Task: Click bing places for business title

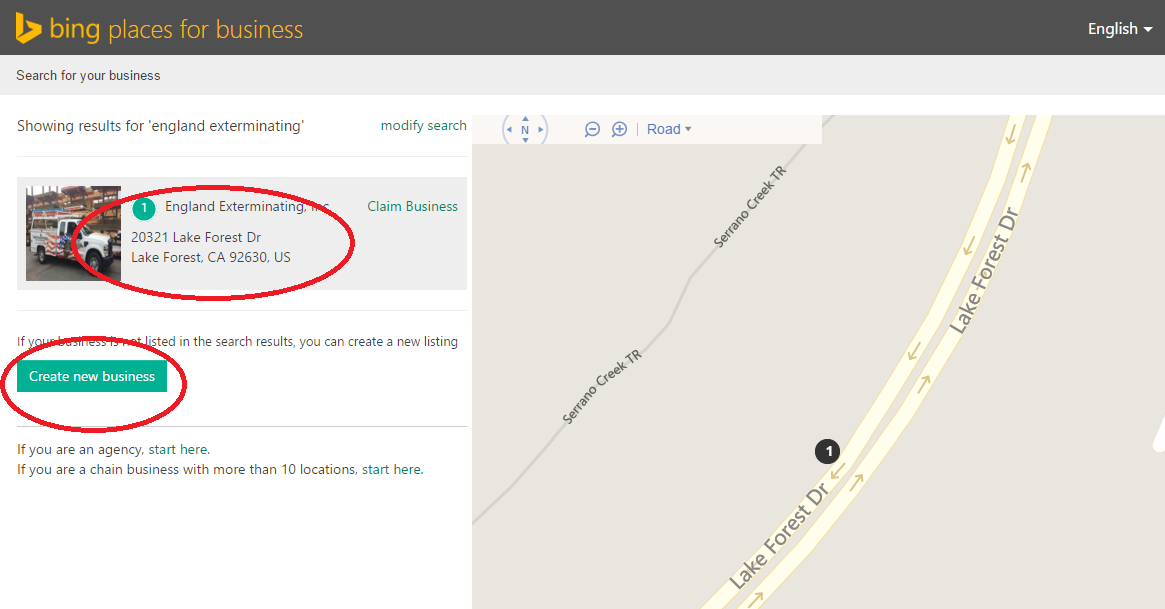Action: pos(176,29)
